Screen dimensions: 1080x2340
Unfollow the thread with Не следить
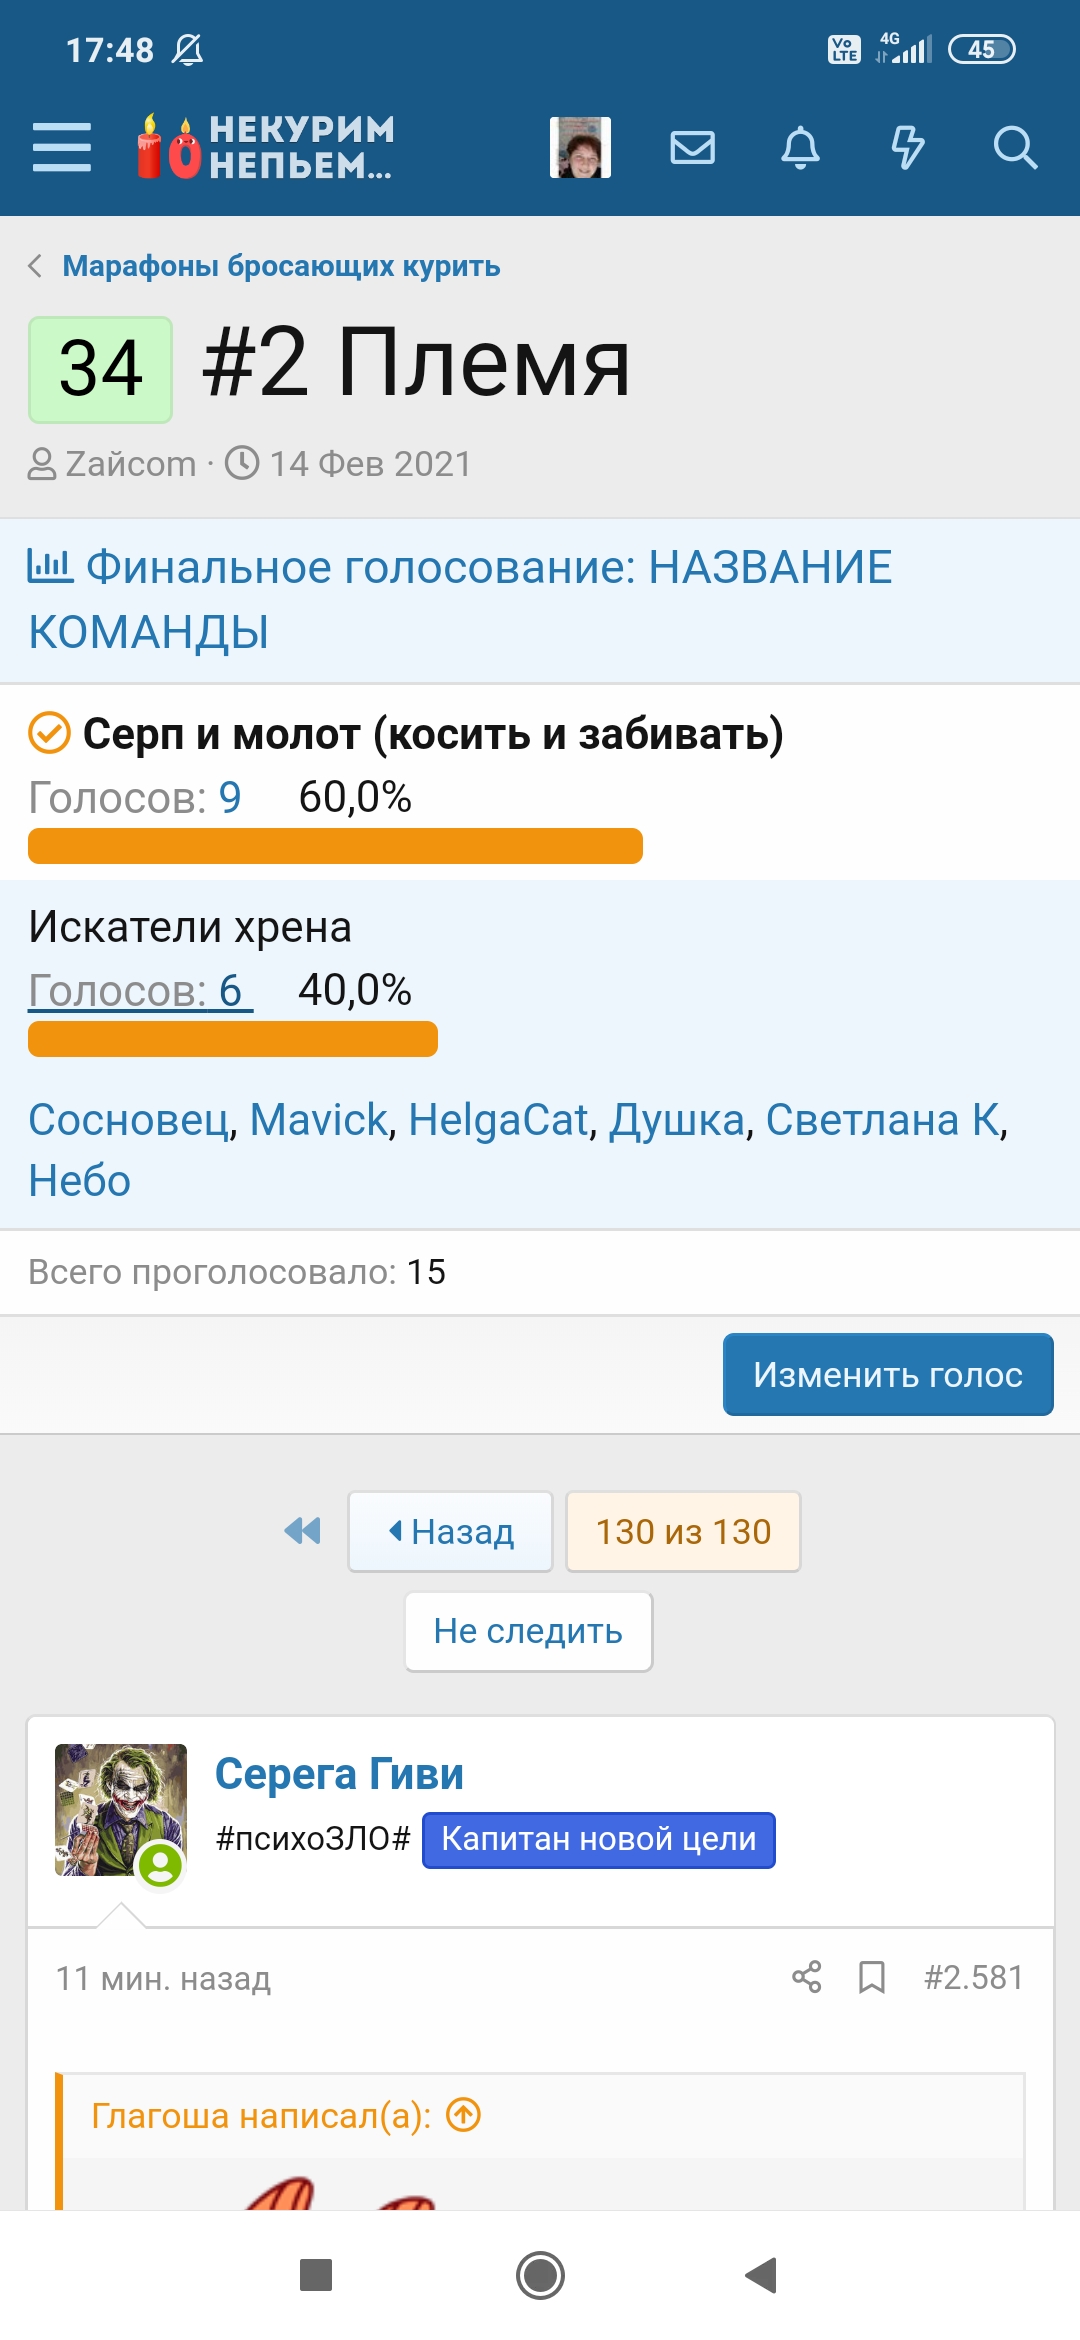(x=528, y=1631)
